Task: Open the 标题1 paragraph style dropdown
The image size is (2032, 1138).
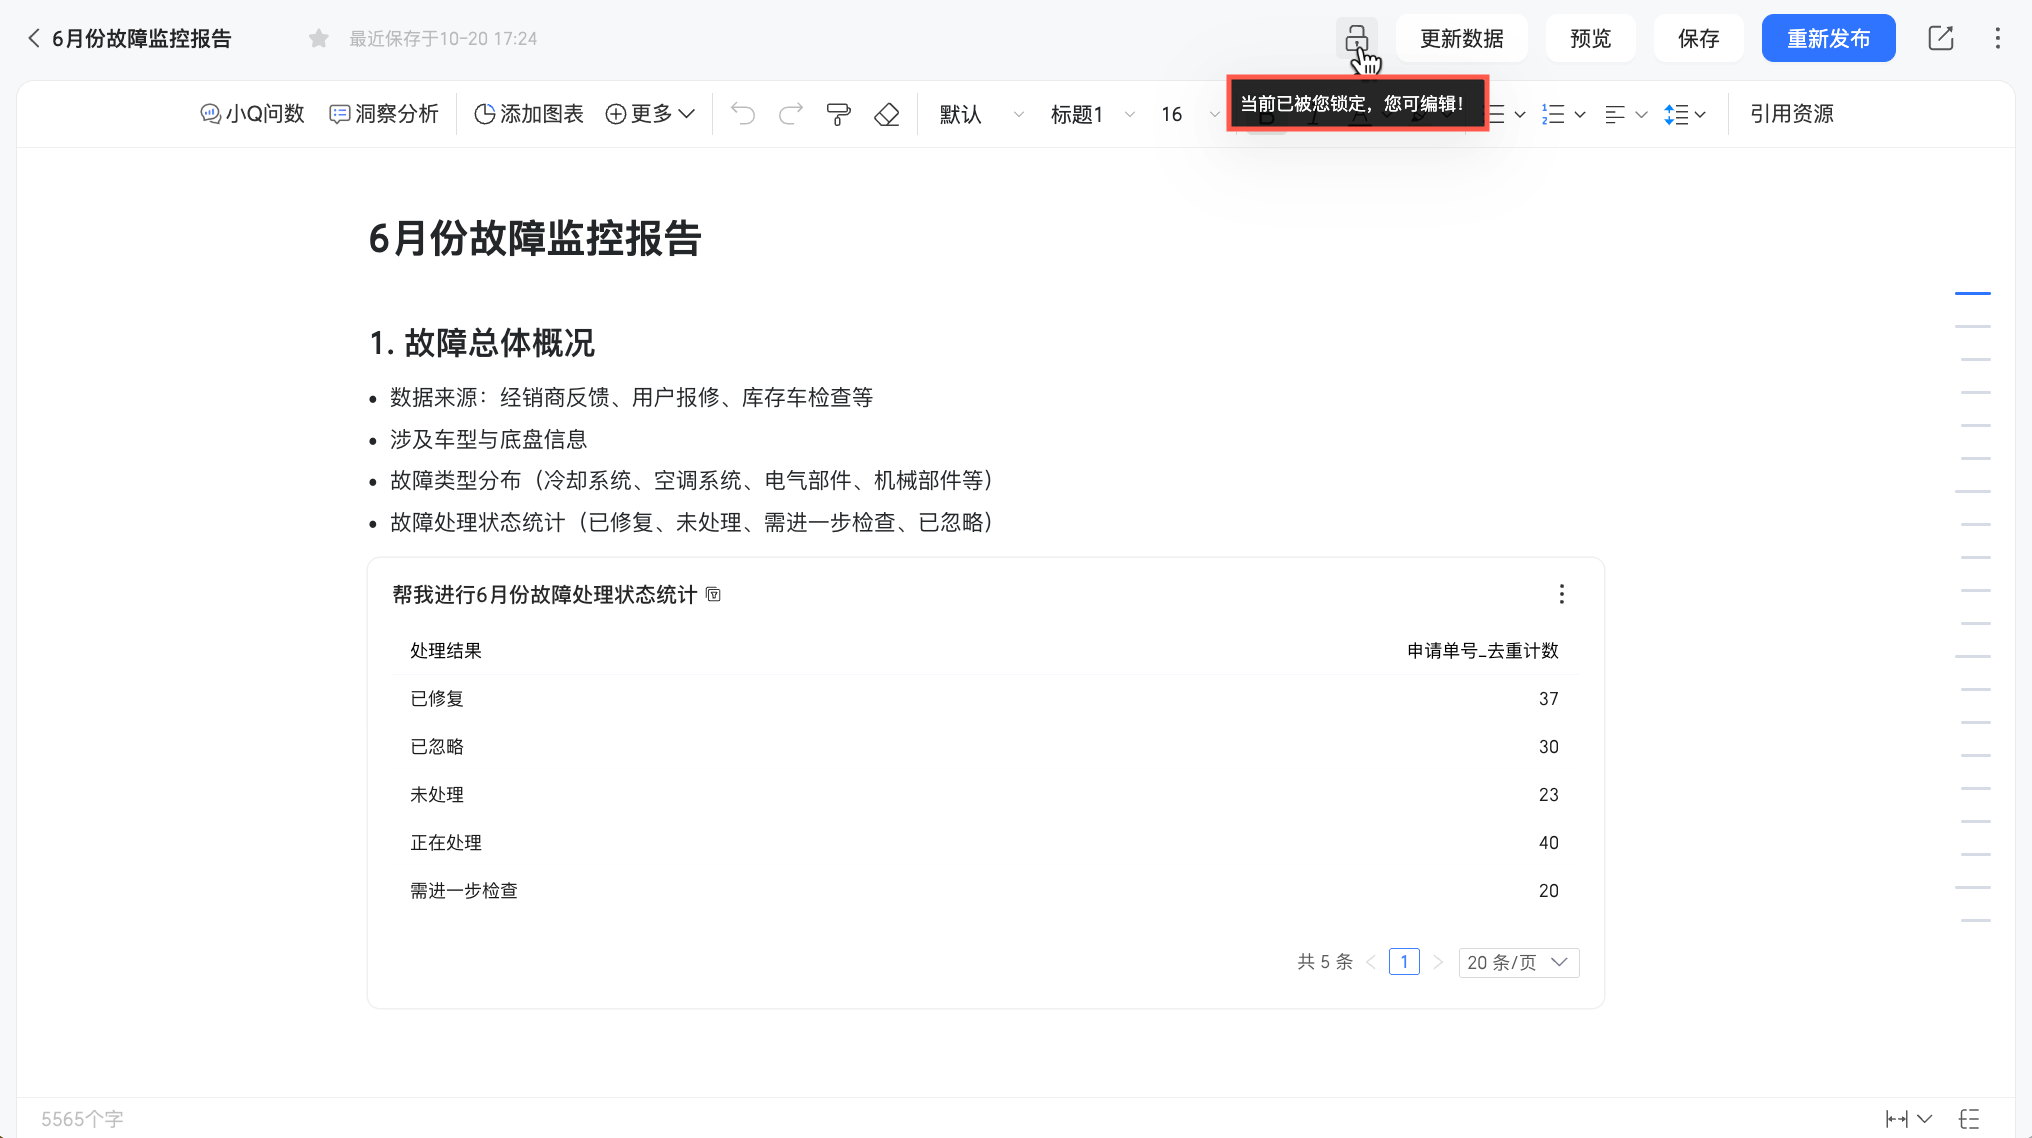Action: (1092, 114)
